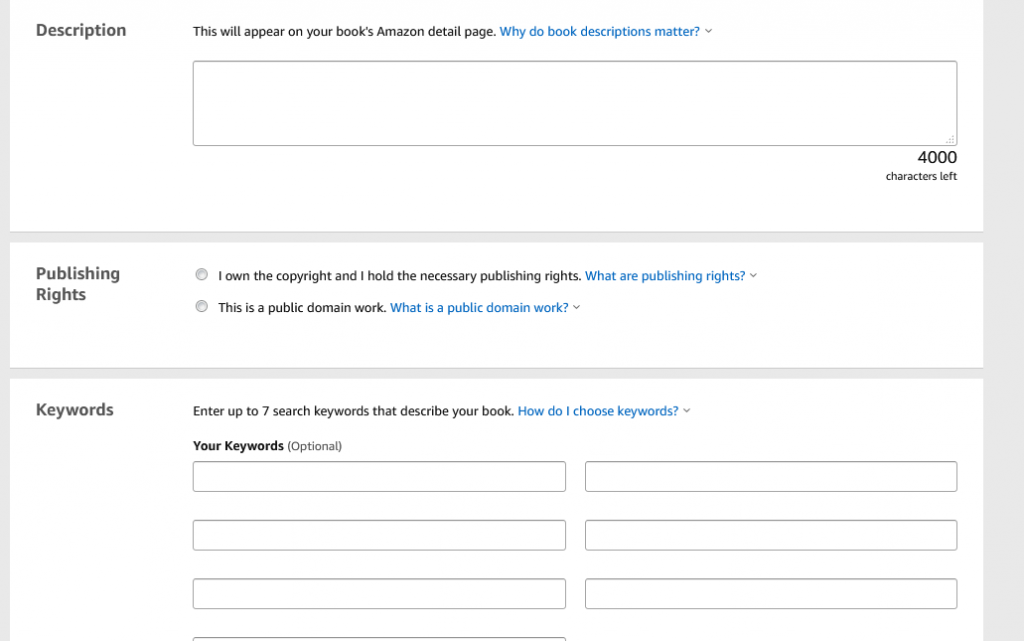Open 'How do I choose keywords?' link
Viewport: 1024px width, 641px height.
pyautogui.click(x=598, y=411)
